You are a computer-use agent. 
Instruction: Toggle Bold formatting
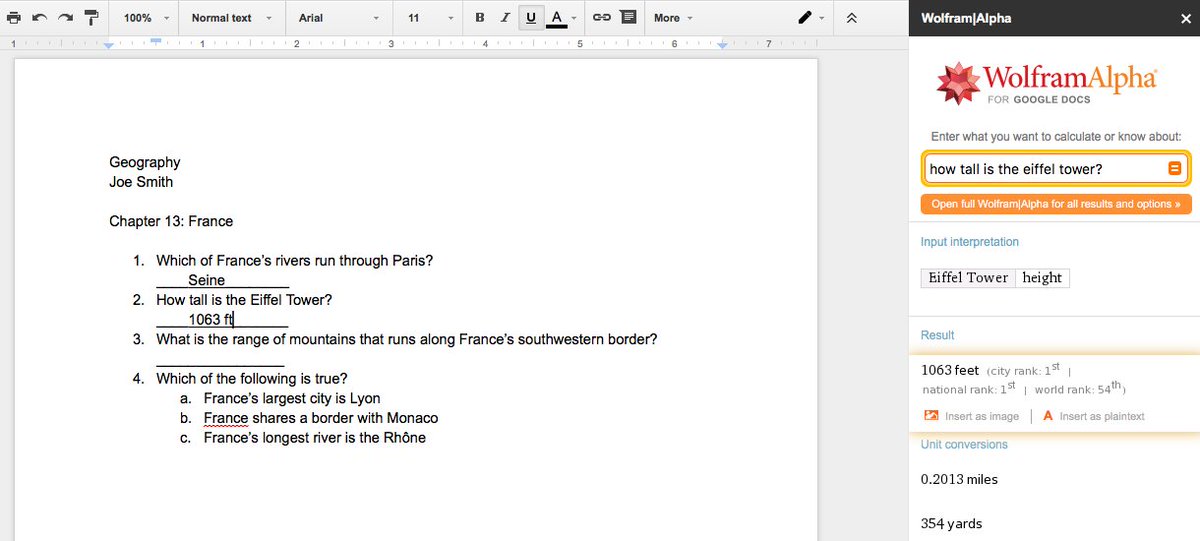[480, 18]
